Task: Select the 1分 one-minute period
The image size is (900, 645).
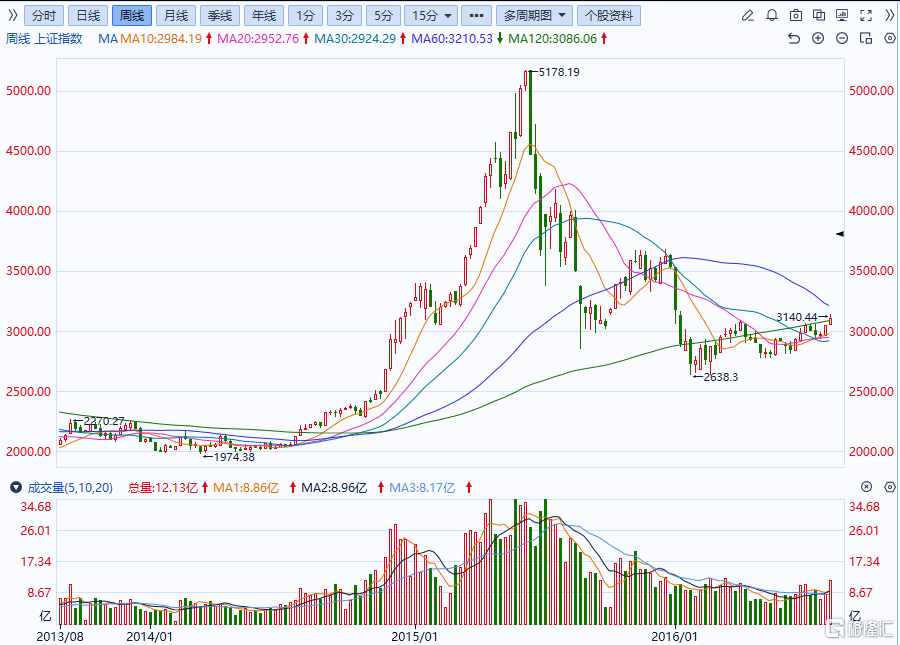Action: coord(305,15)
